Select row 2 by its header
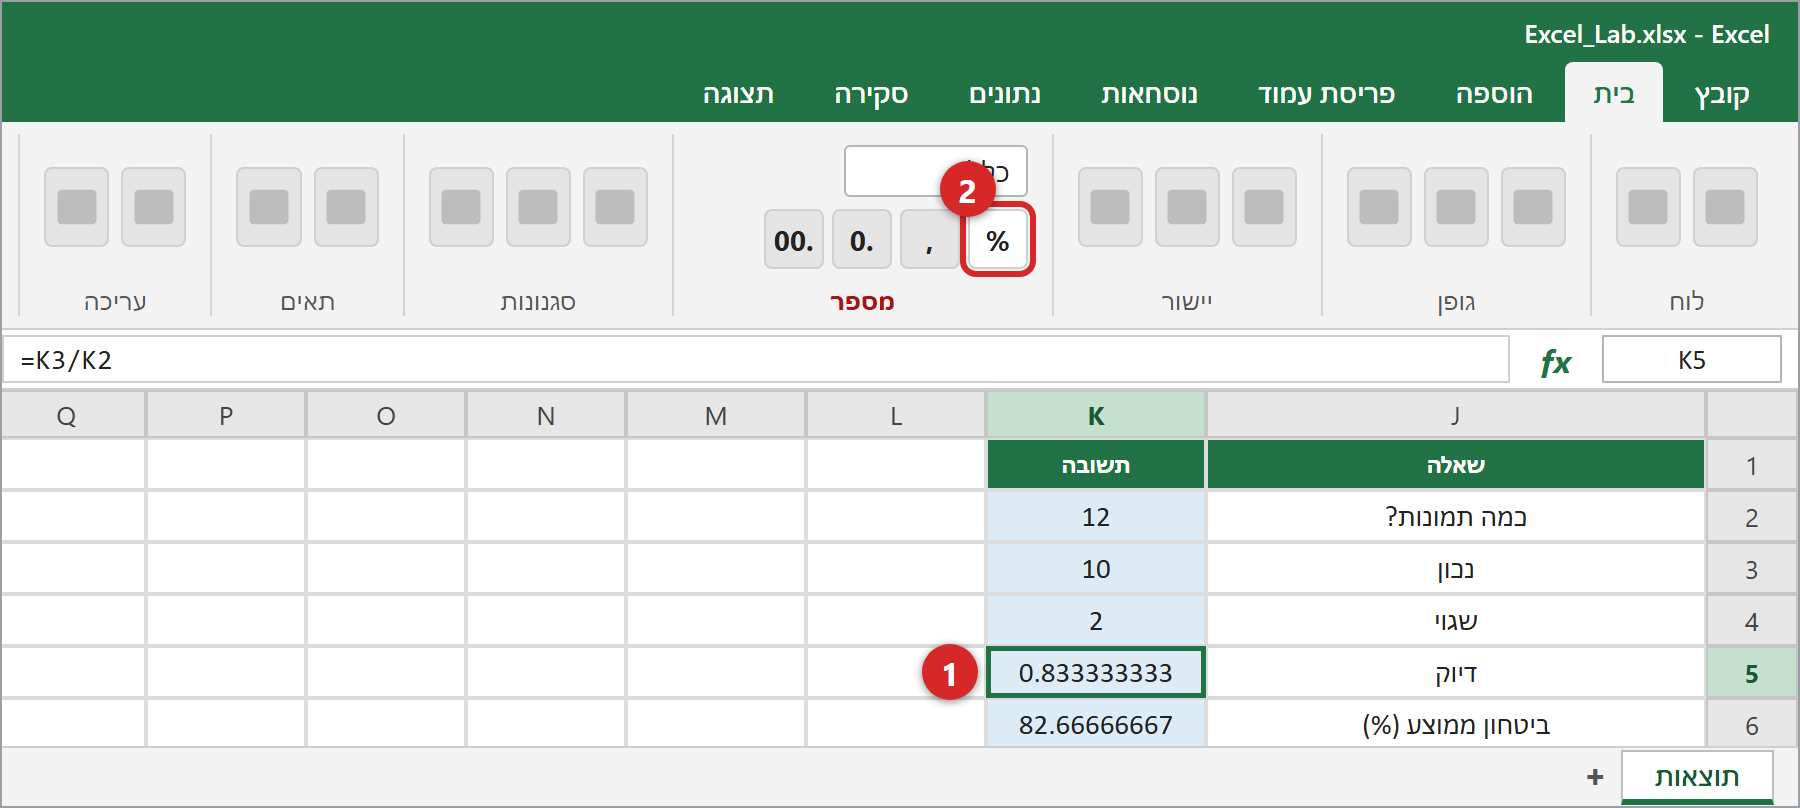 [1752, 517]
